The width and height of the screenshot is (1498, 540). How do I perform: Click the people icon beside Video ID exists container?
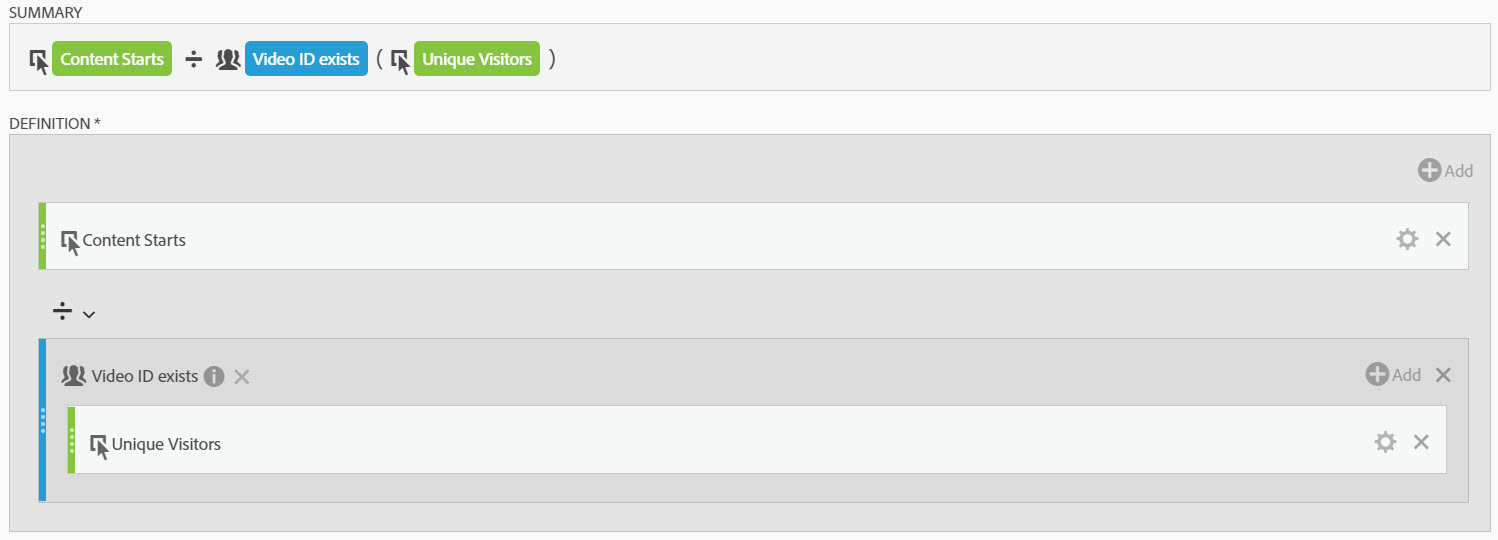click(x=73, y=376)
